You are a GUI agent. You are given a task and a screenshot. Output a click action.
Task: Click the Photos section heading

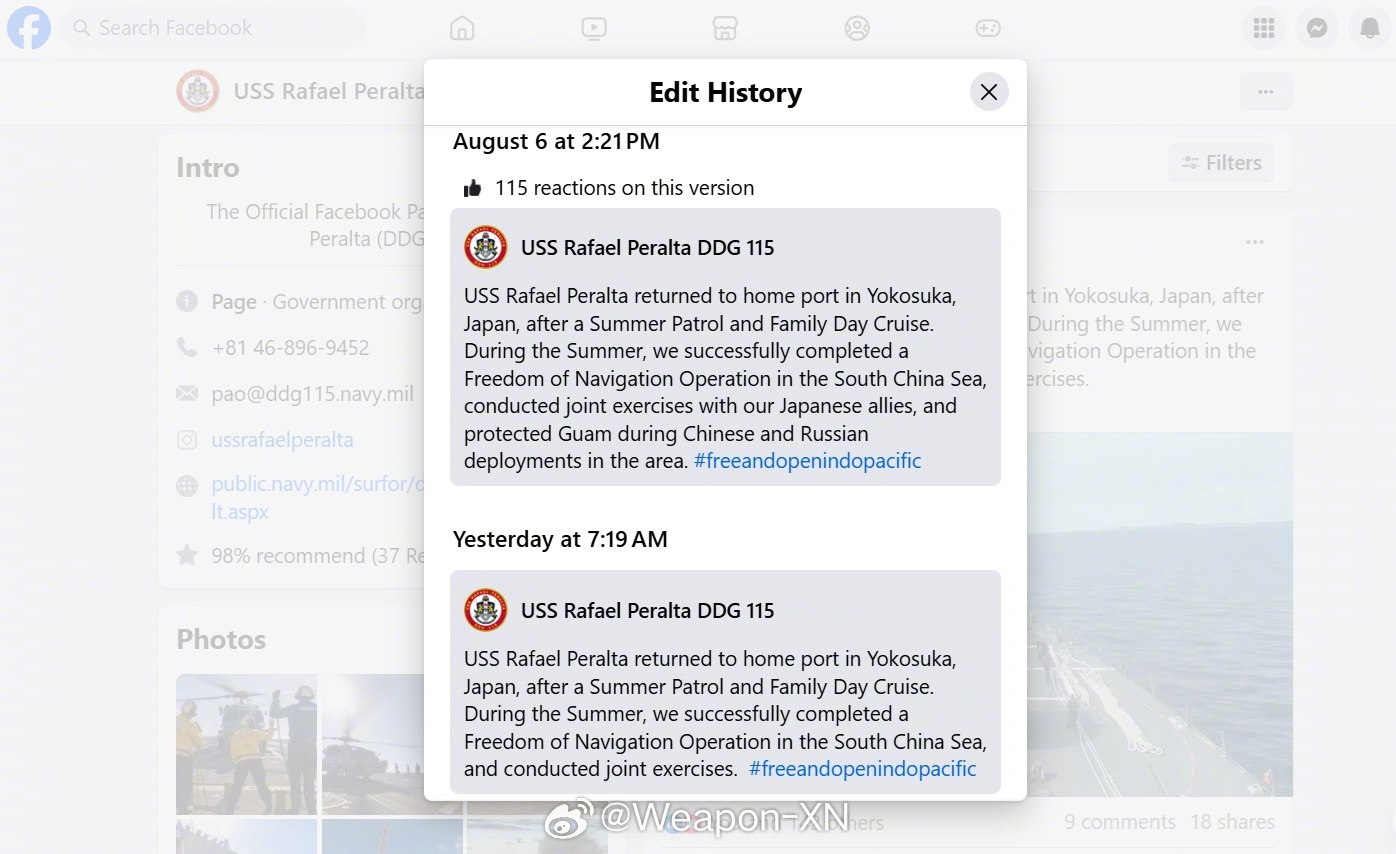tap(221, 640)
